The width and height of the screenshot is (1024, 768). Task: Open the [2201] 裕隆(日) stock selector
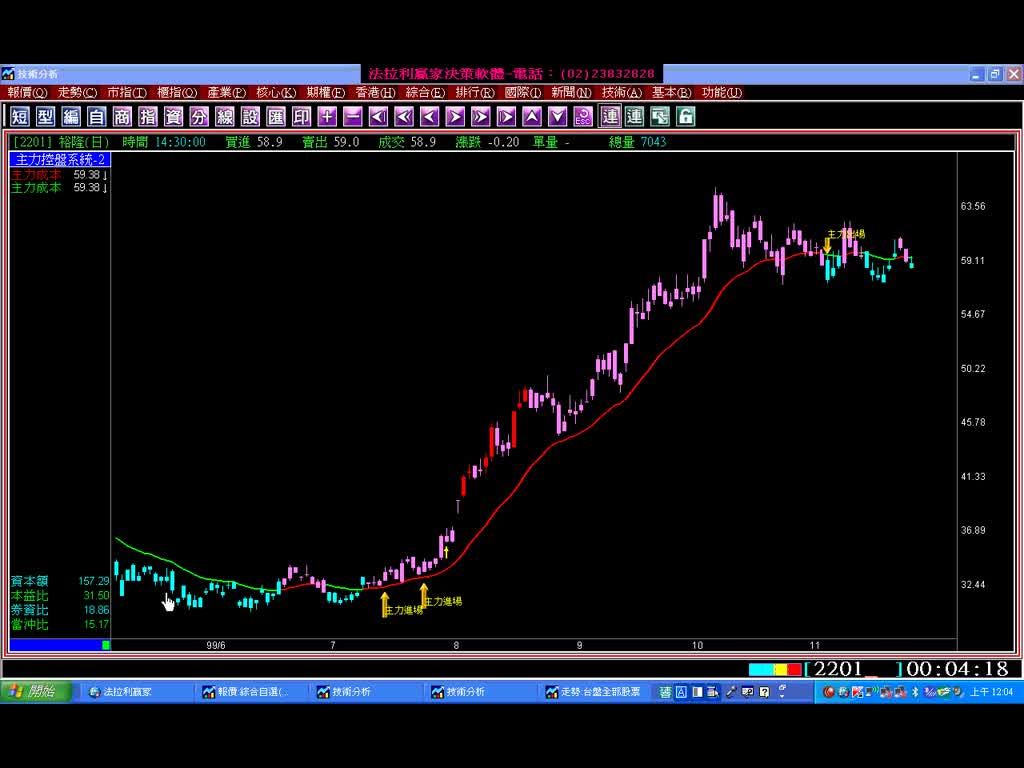click(61, 142)
